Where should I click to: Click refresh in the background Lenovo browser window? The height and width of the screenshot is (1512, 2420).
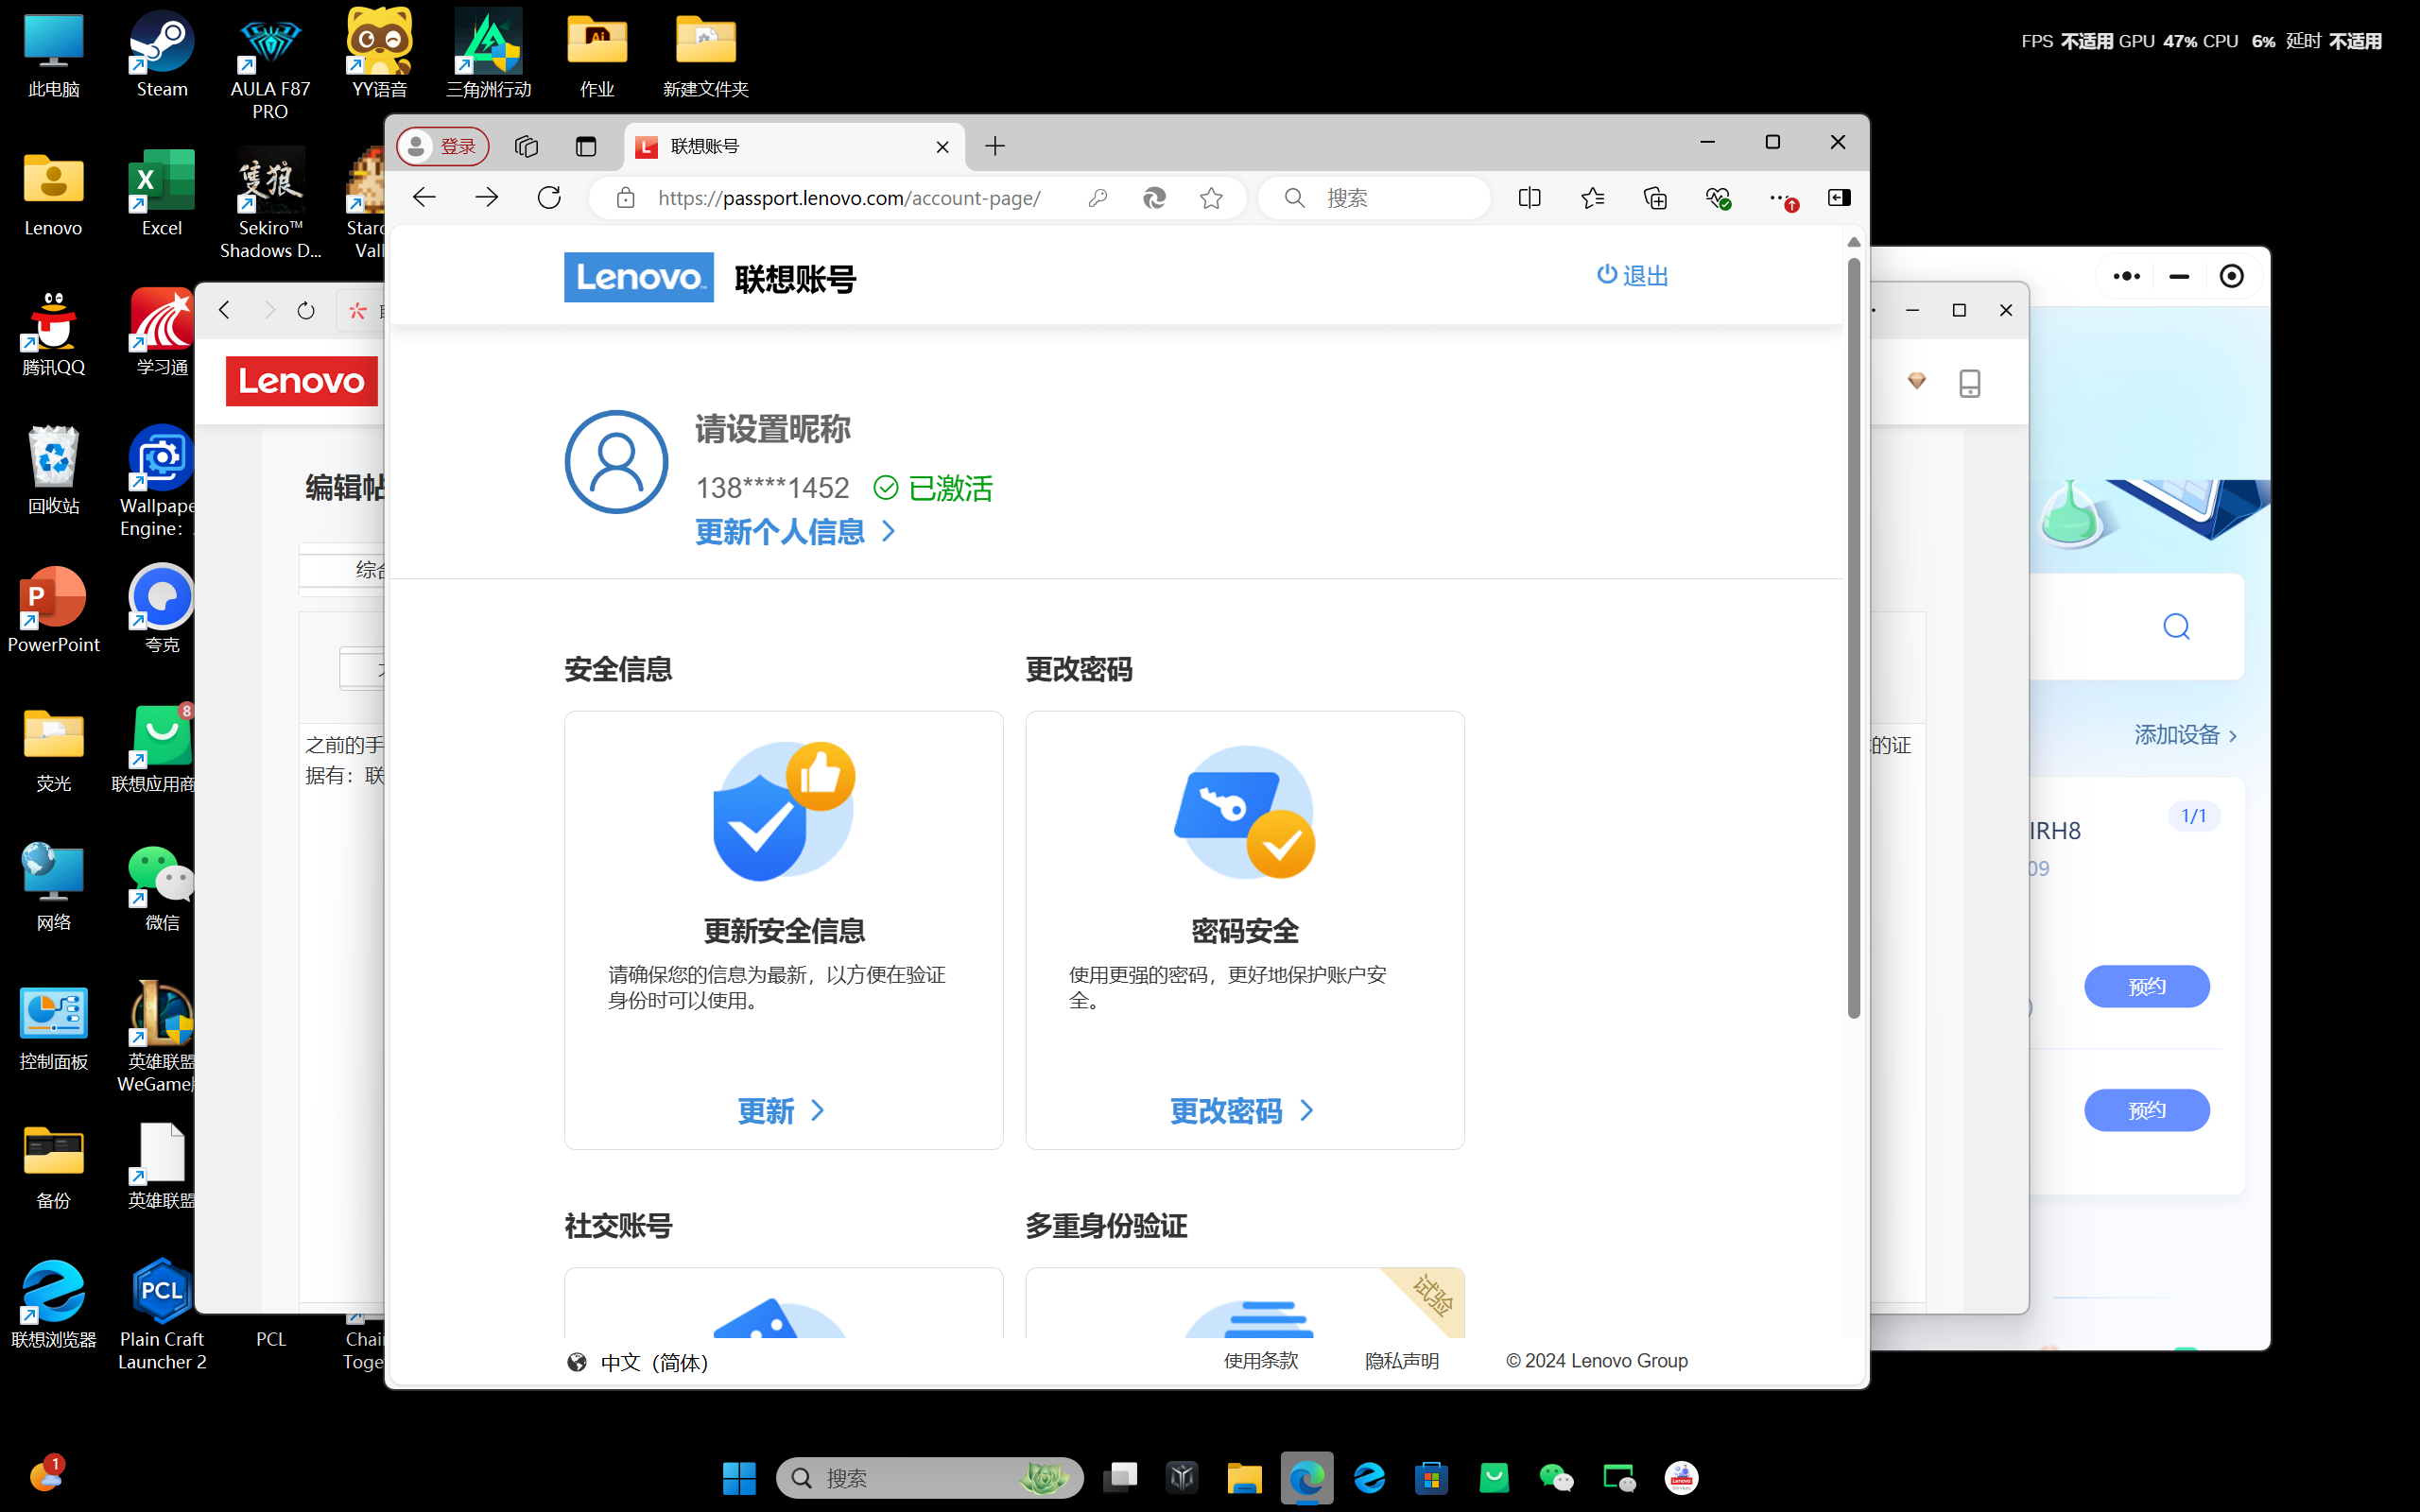(306, 311)
